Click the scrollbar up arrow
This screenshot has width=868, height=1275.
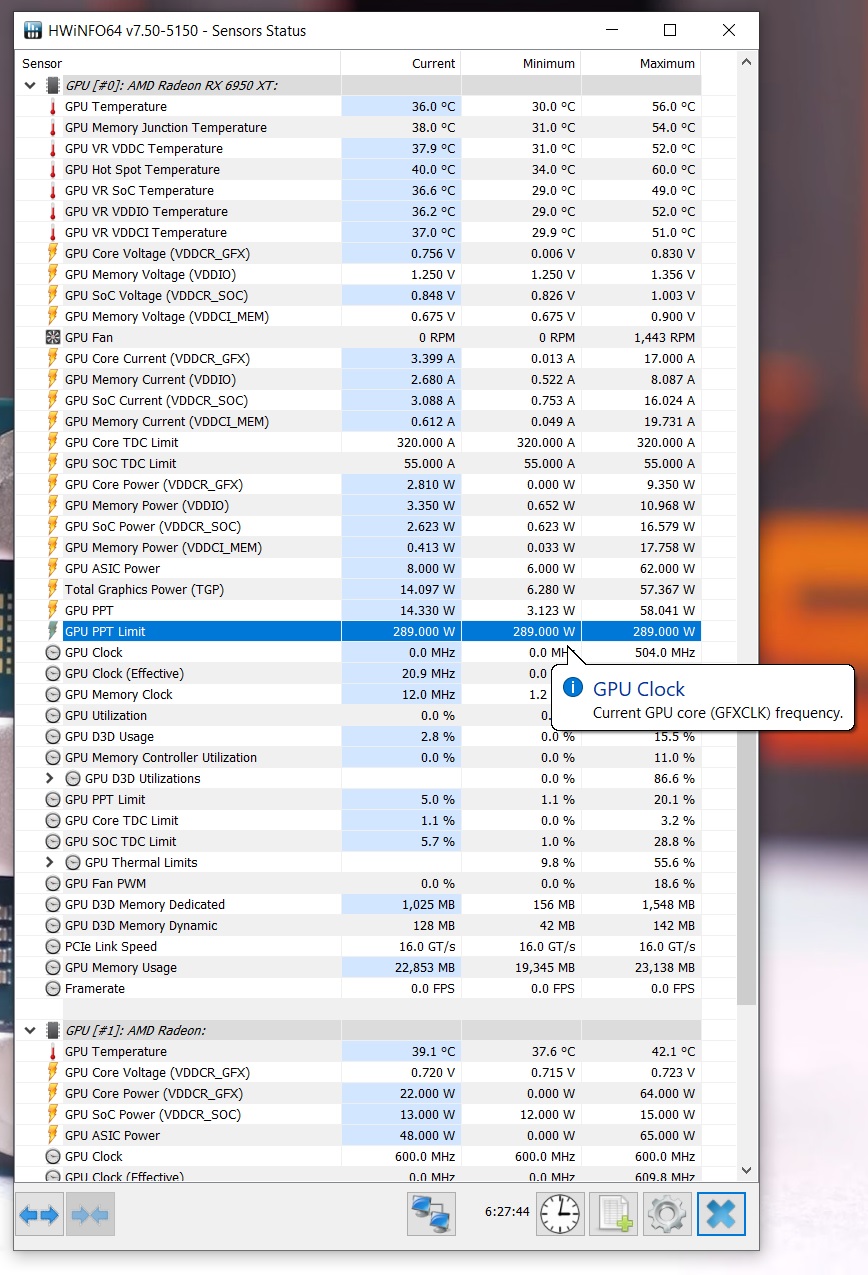coord(747,64)
